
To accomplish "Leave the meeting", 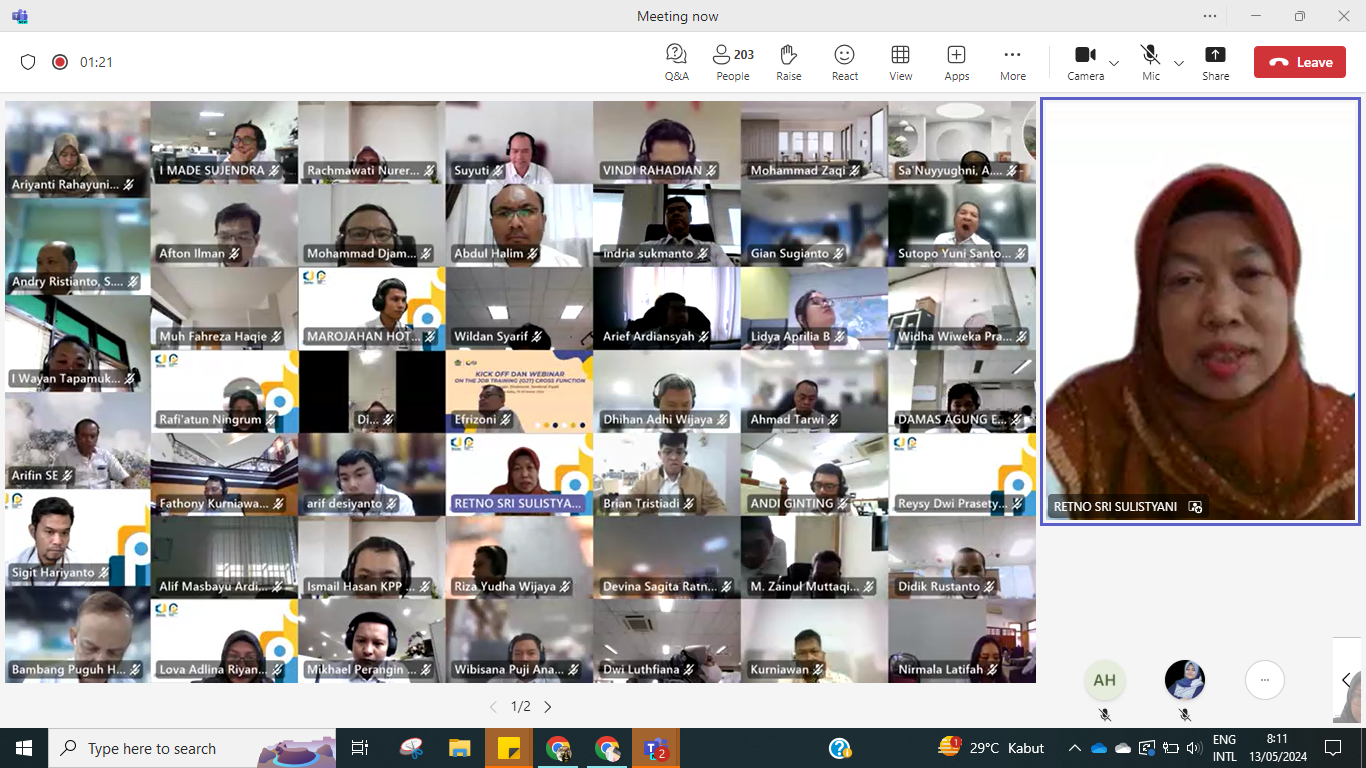I will point(1299,62).
